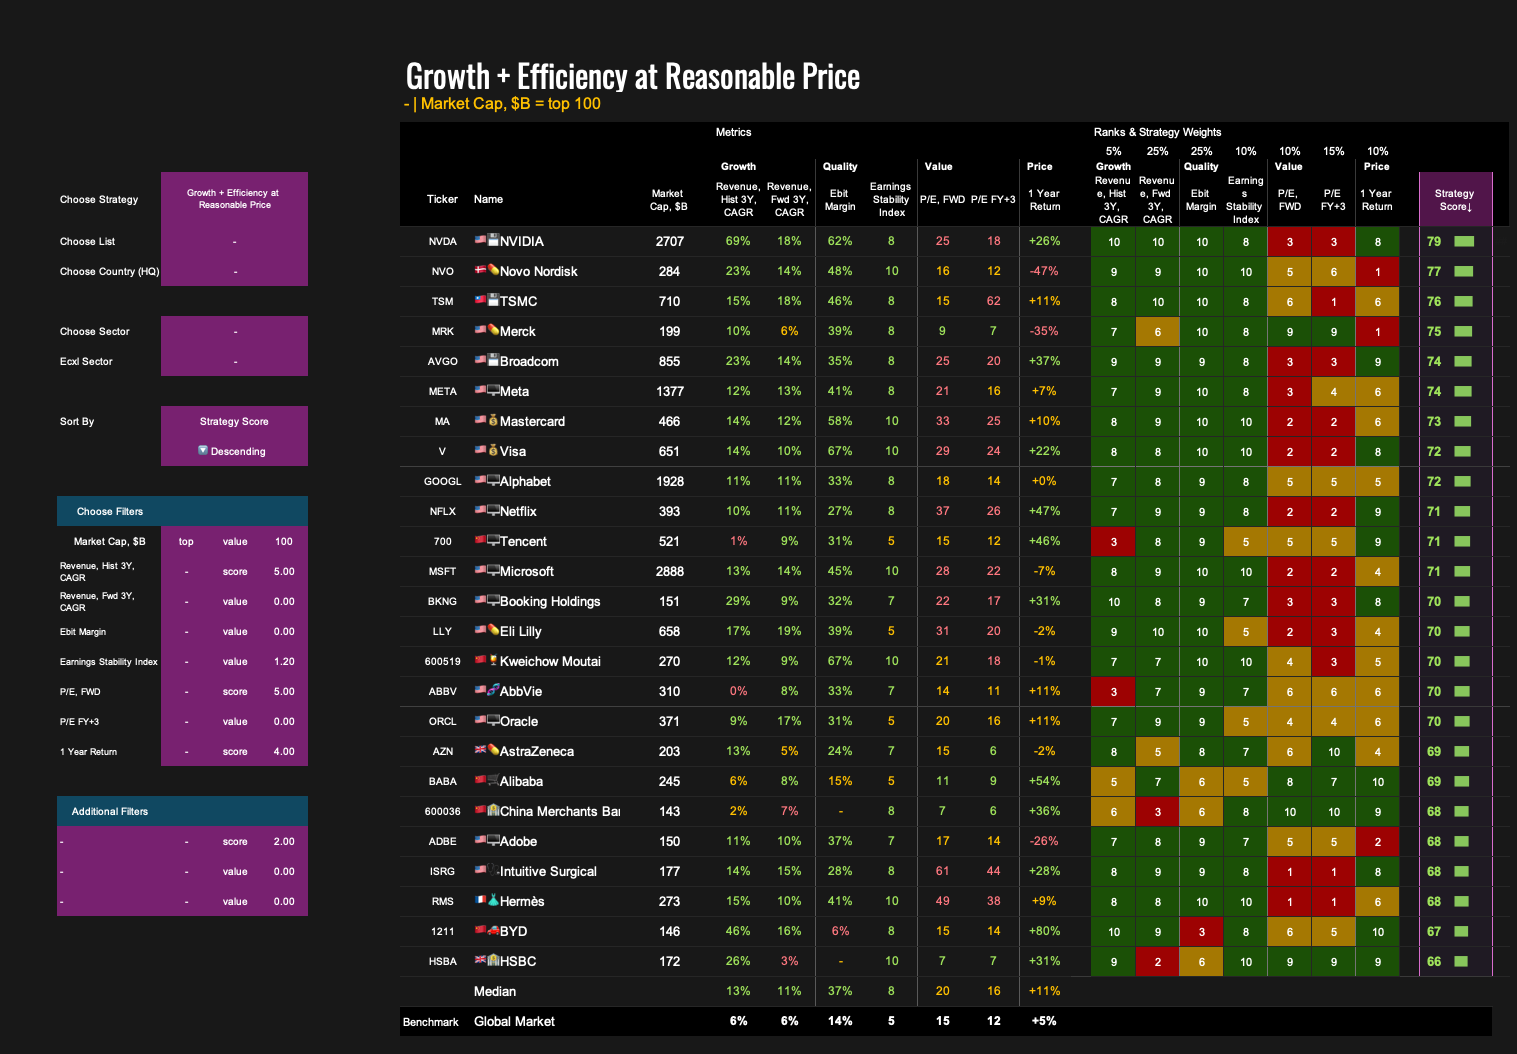Click the Market Cap, $B column header
Viewport: 1517px width, 1054px height.
(x=668, y=200)
